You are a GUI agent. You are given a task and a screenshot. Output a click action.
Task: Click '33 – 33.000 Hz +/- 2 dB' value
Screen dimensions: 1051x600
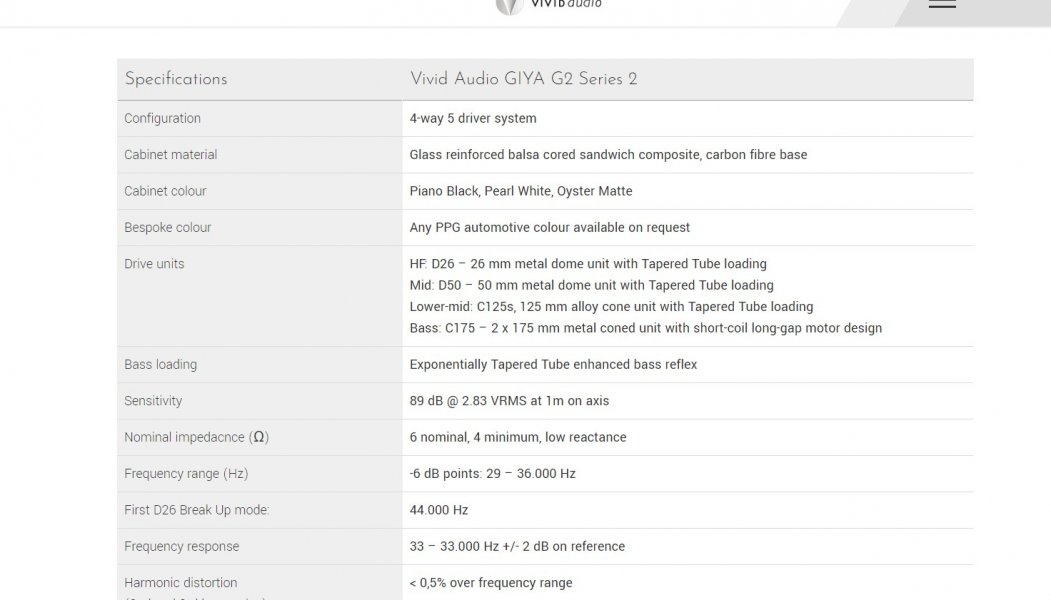[x=517, y=546]
